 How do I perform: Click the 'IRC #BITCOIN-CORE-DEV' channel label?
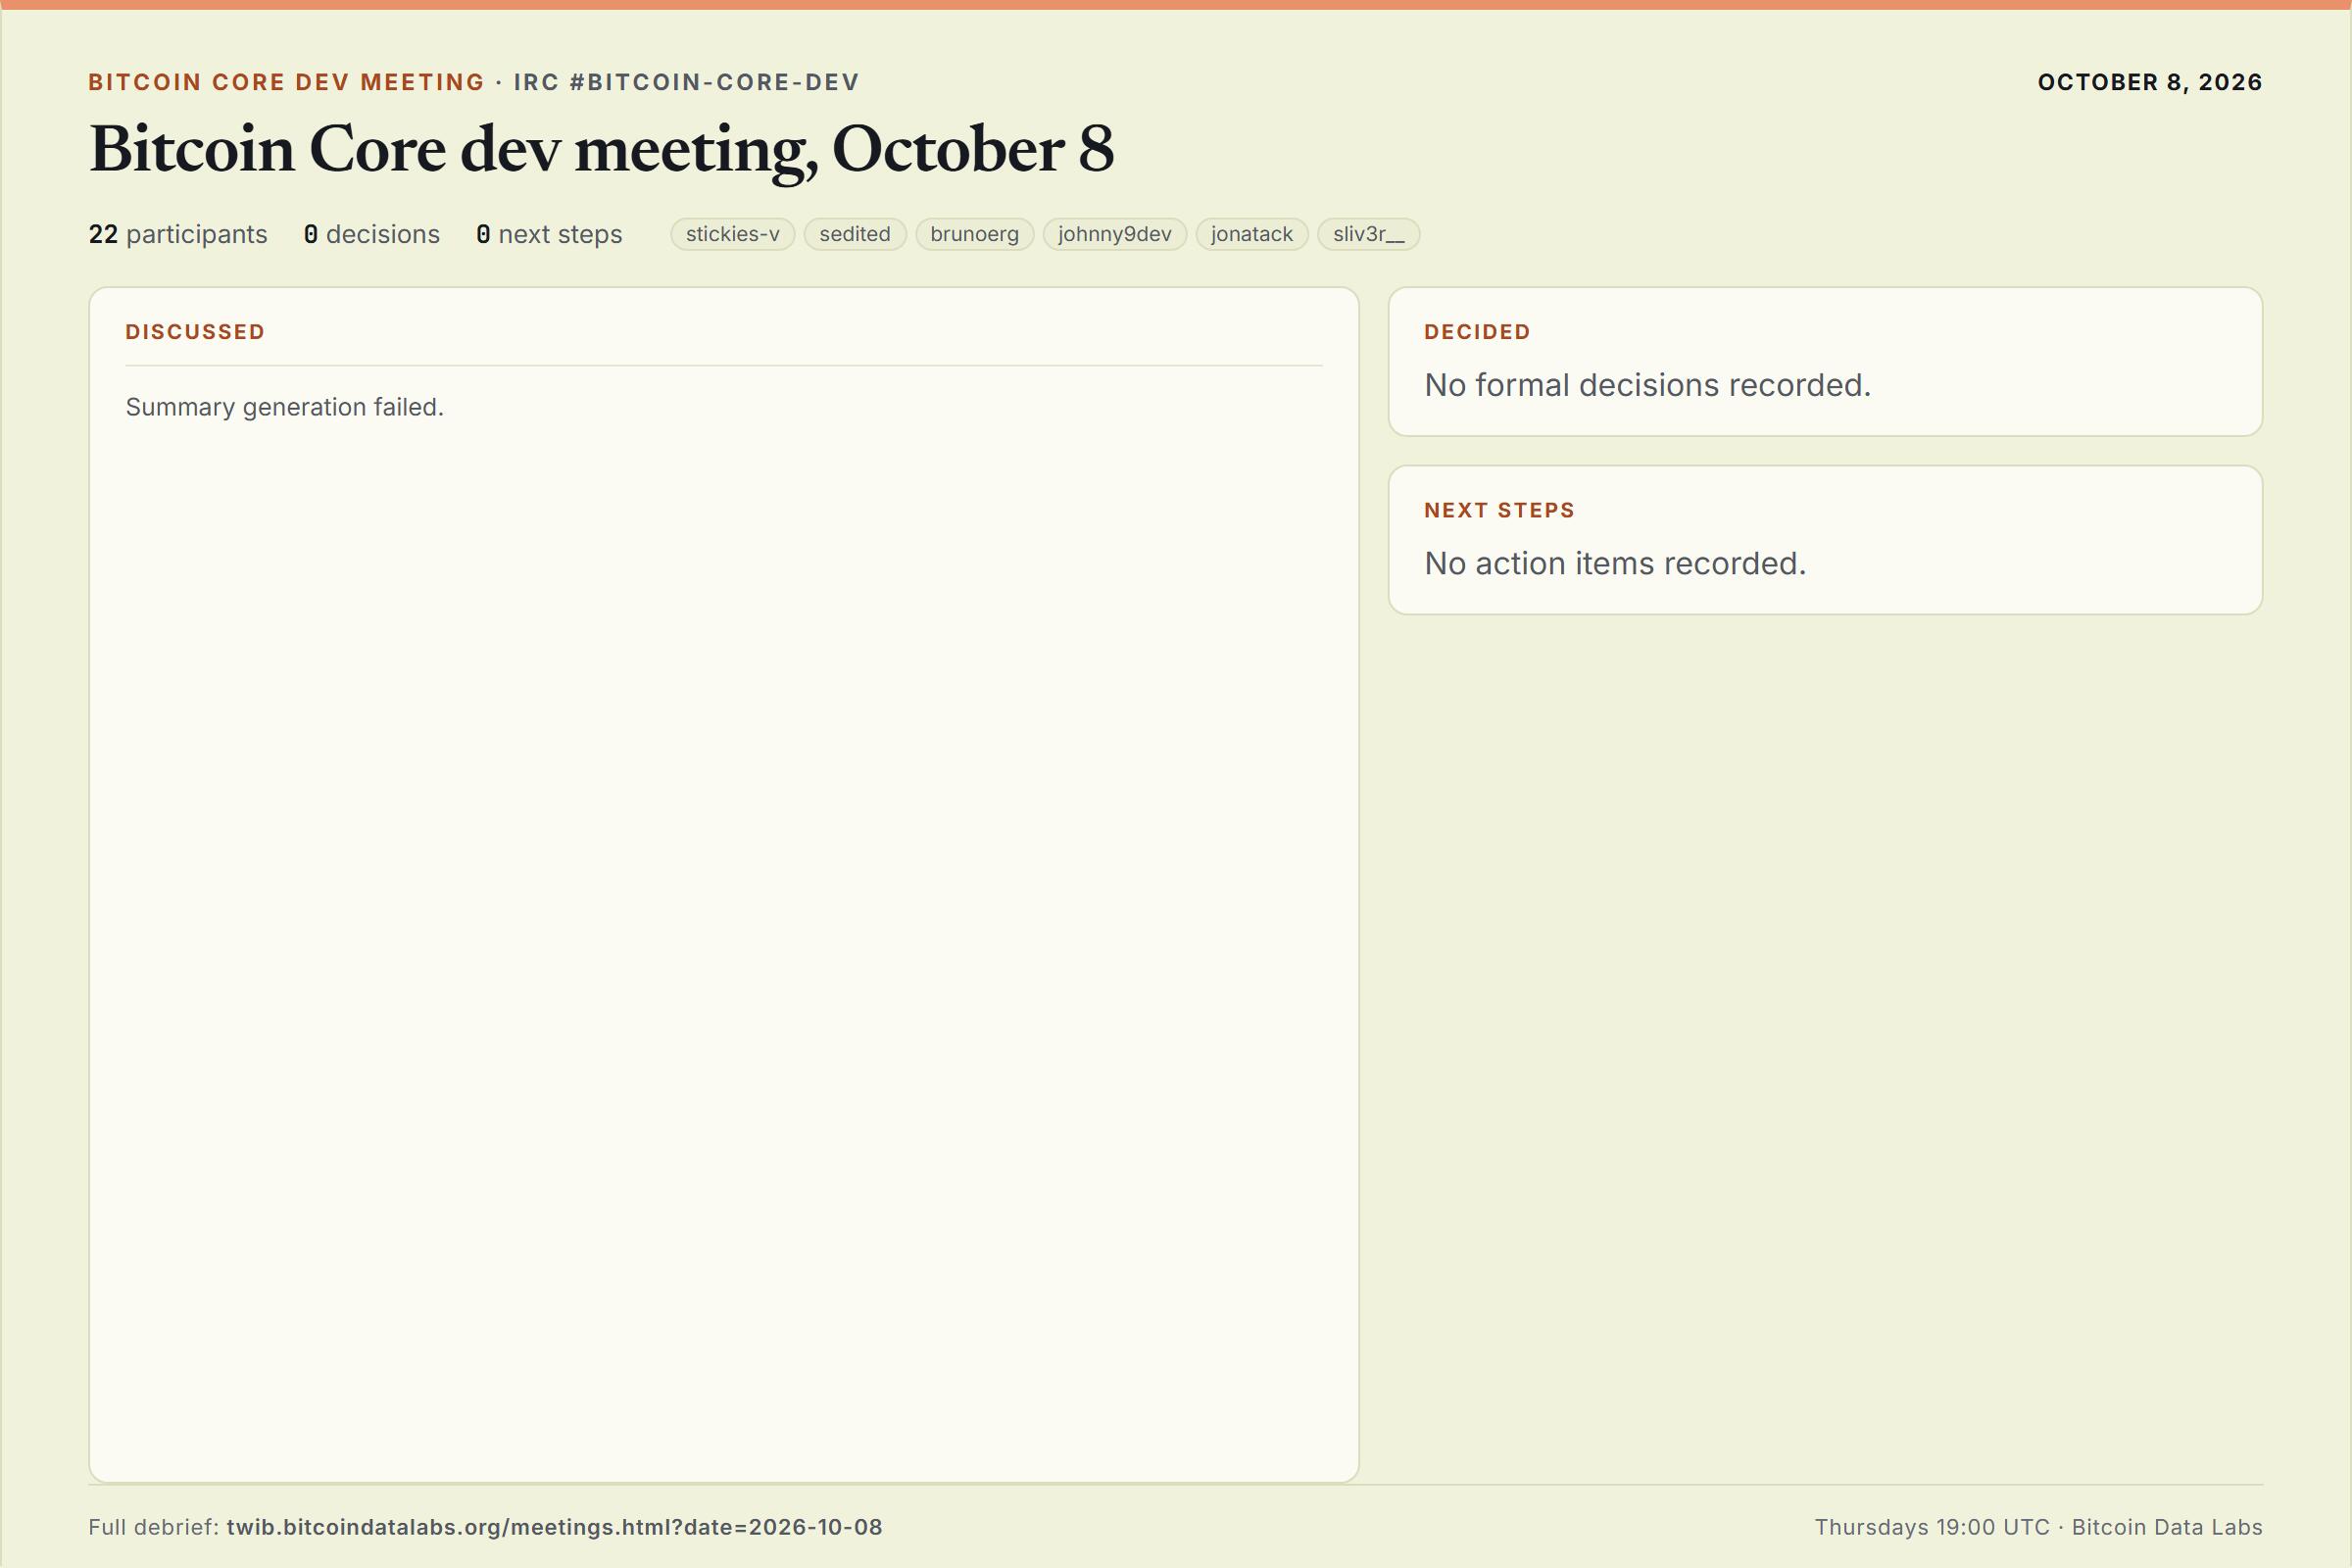point(687,82)
